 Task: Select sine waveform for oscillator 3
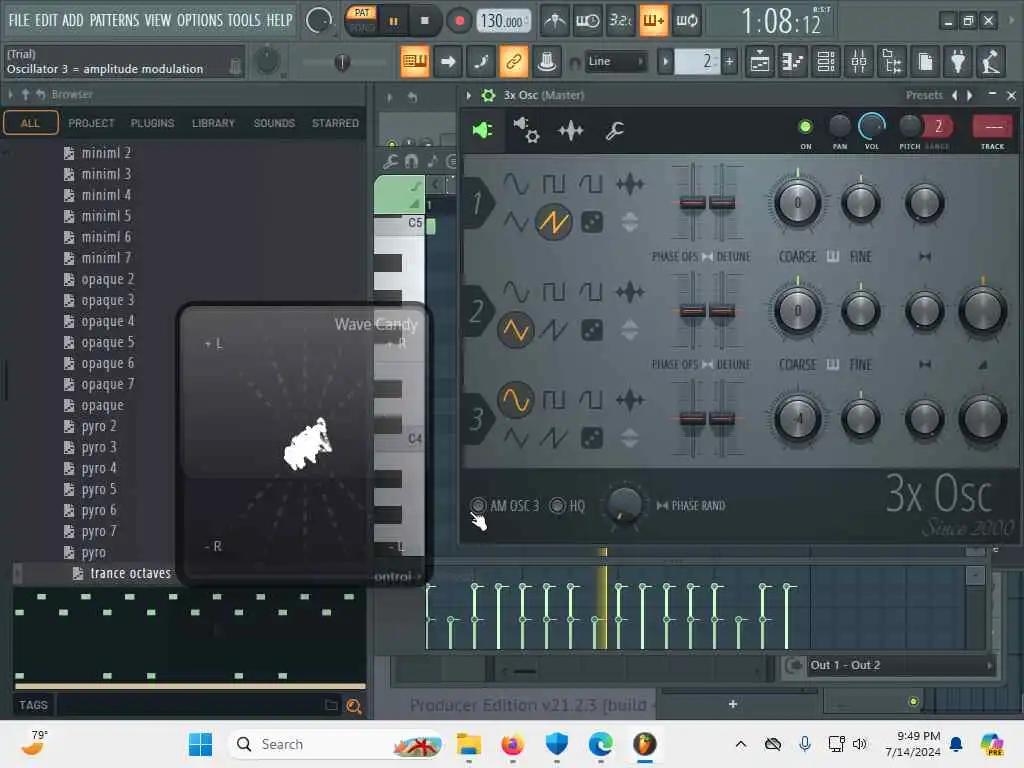[x=515, y=400]
